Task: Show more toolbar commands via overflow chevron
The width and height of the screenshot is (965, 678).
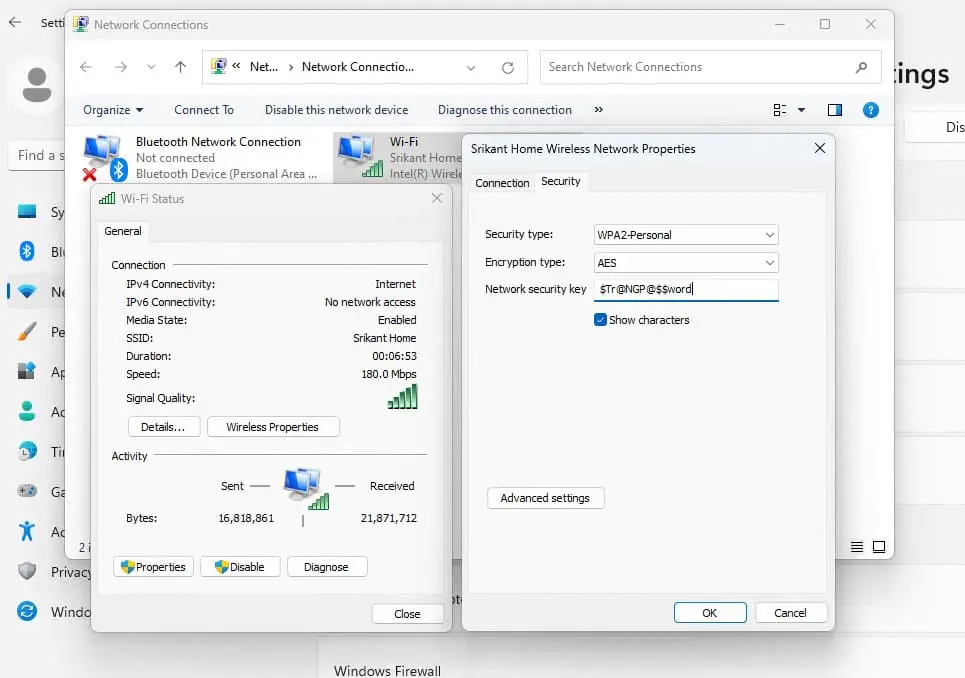Action: click(599, 110)
